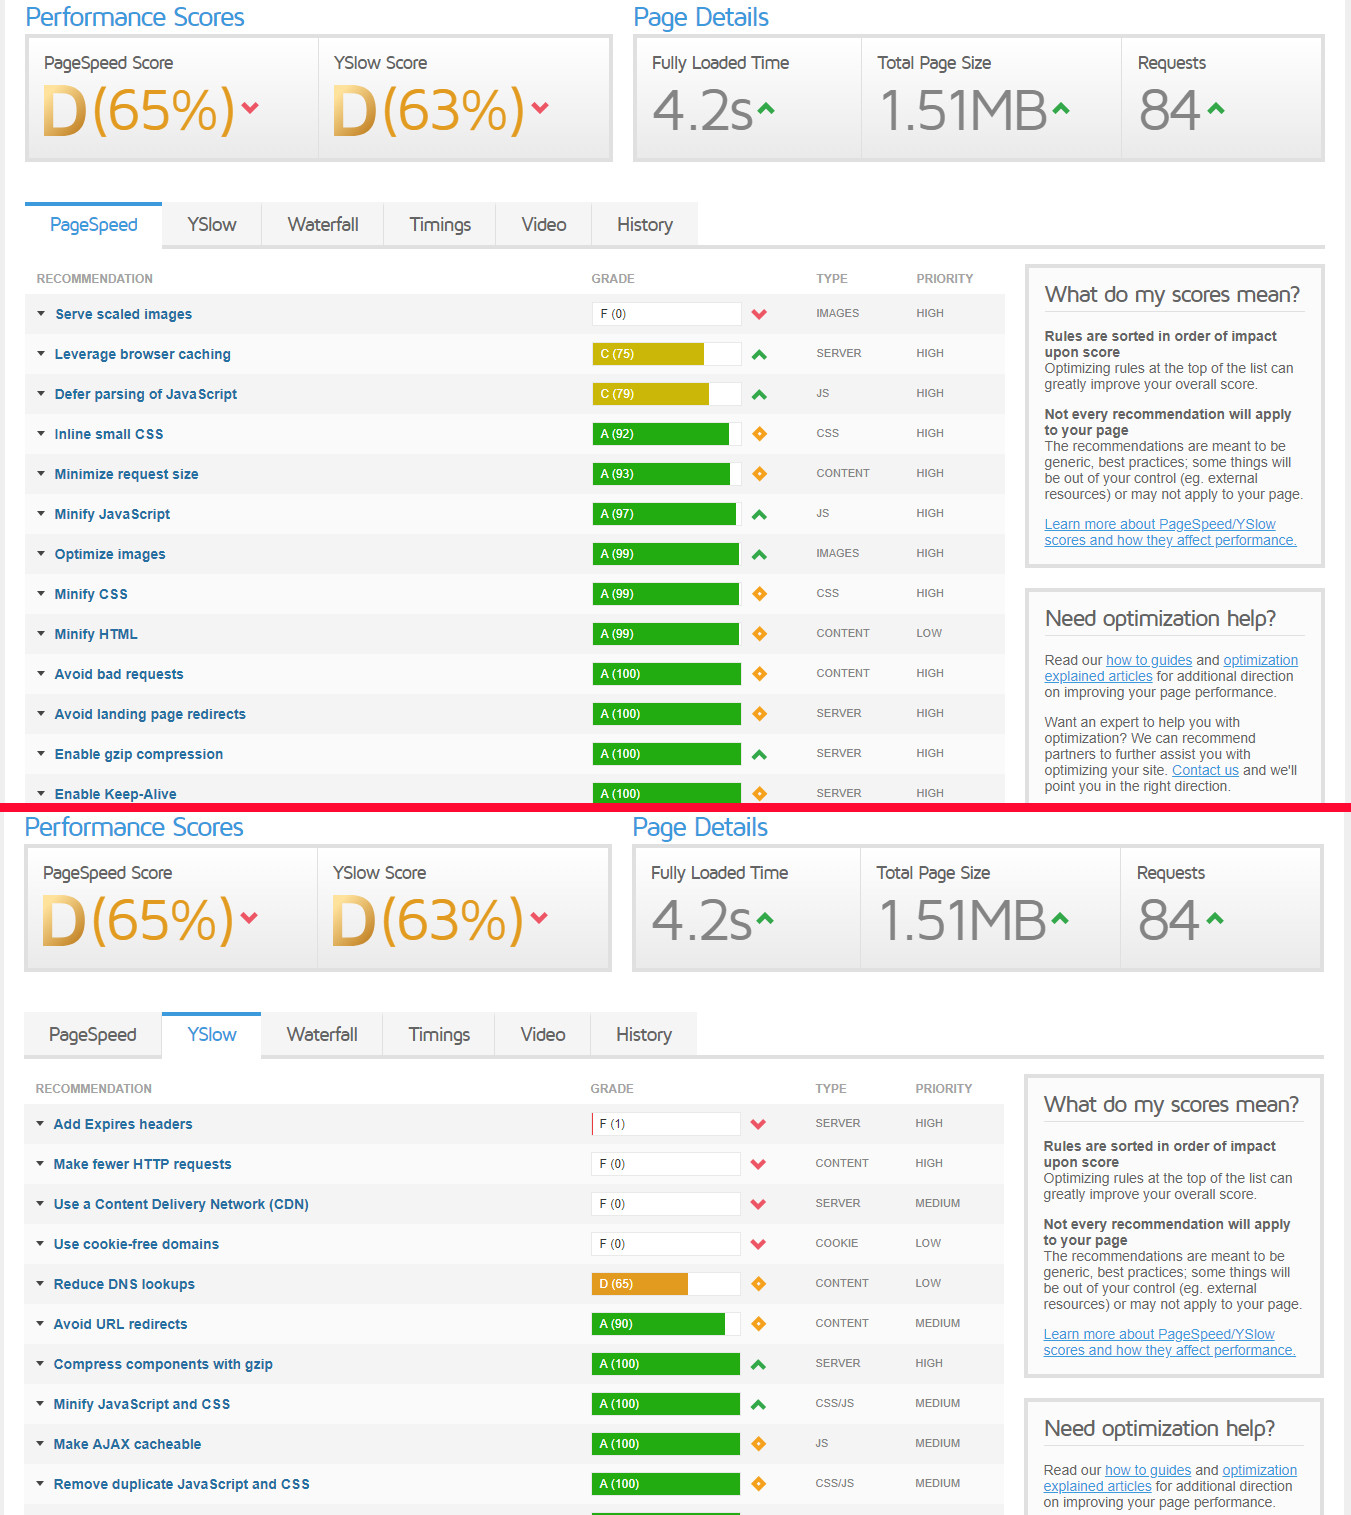Click red down arrow beside Serve scaled images grade

[x=759, y=314]
